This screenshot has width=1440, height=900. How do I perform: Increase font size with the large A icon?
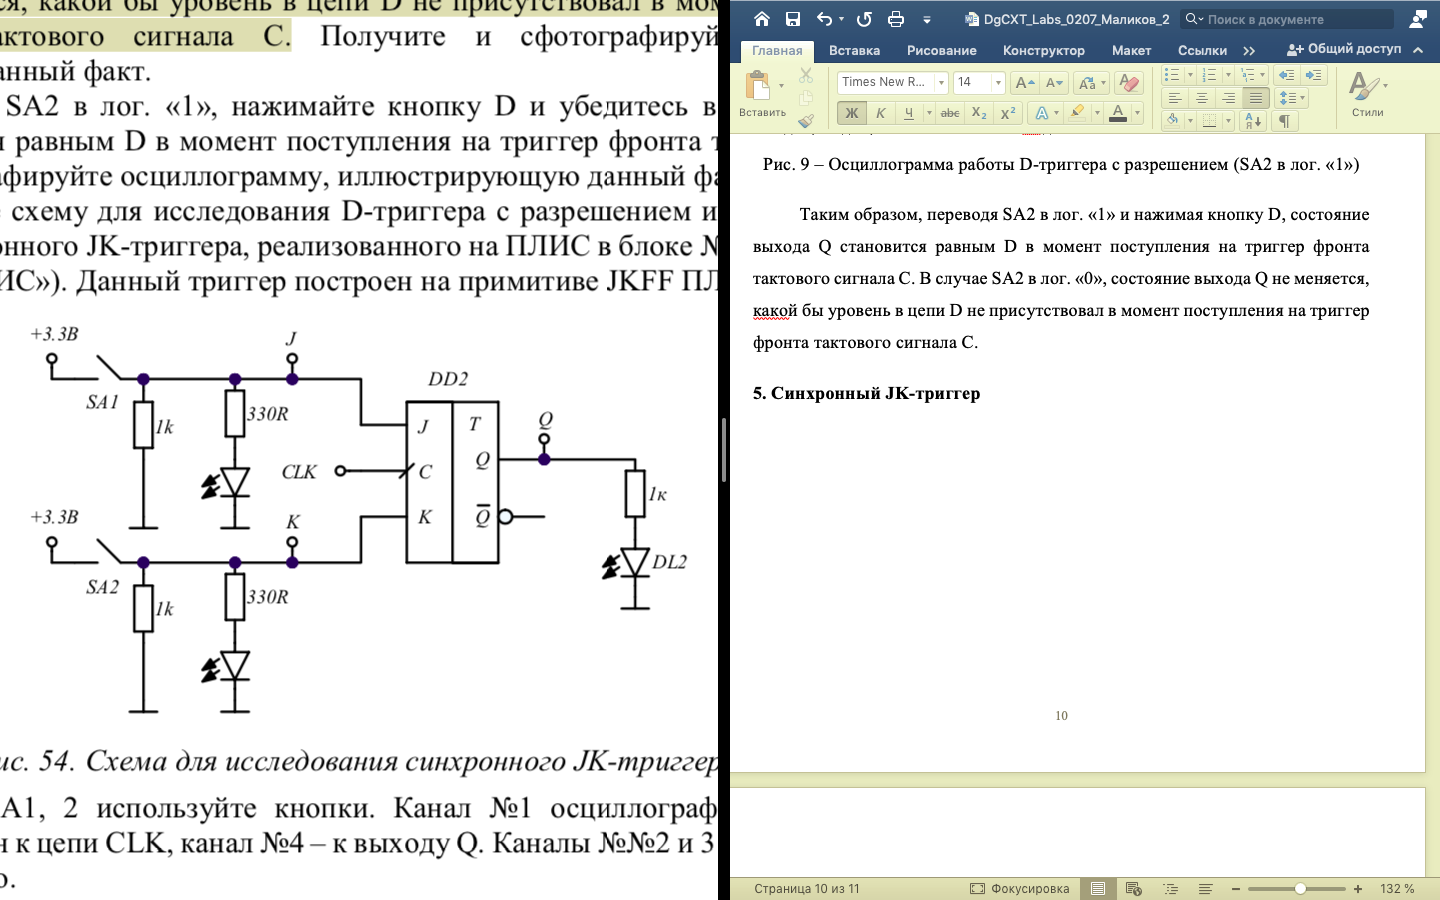click(1025, 83)
